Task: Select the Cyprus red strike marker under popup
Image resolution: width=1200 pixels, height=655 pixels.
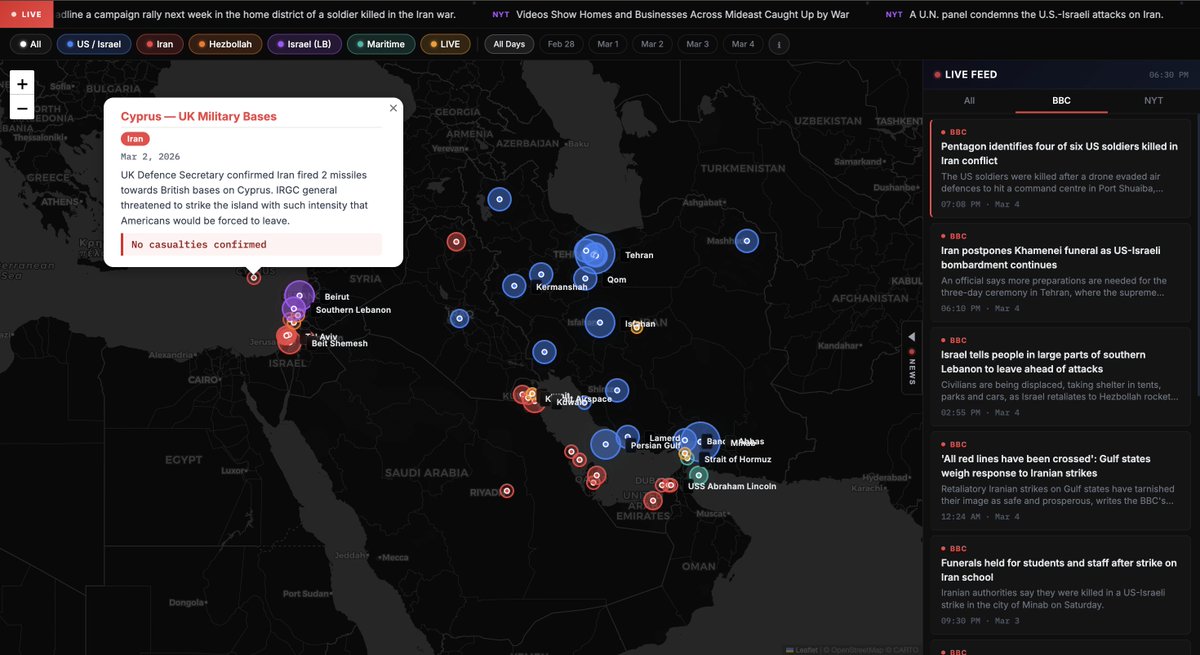Action: 254,277
